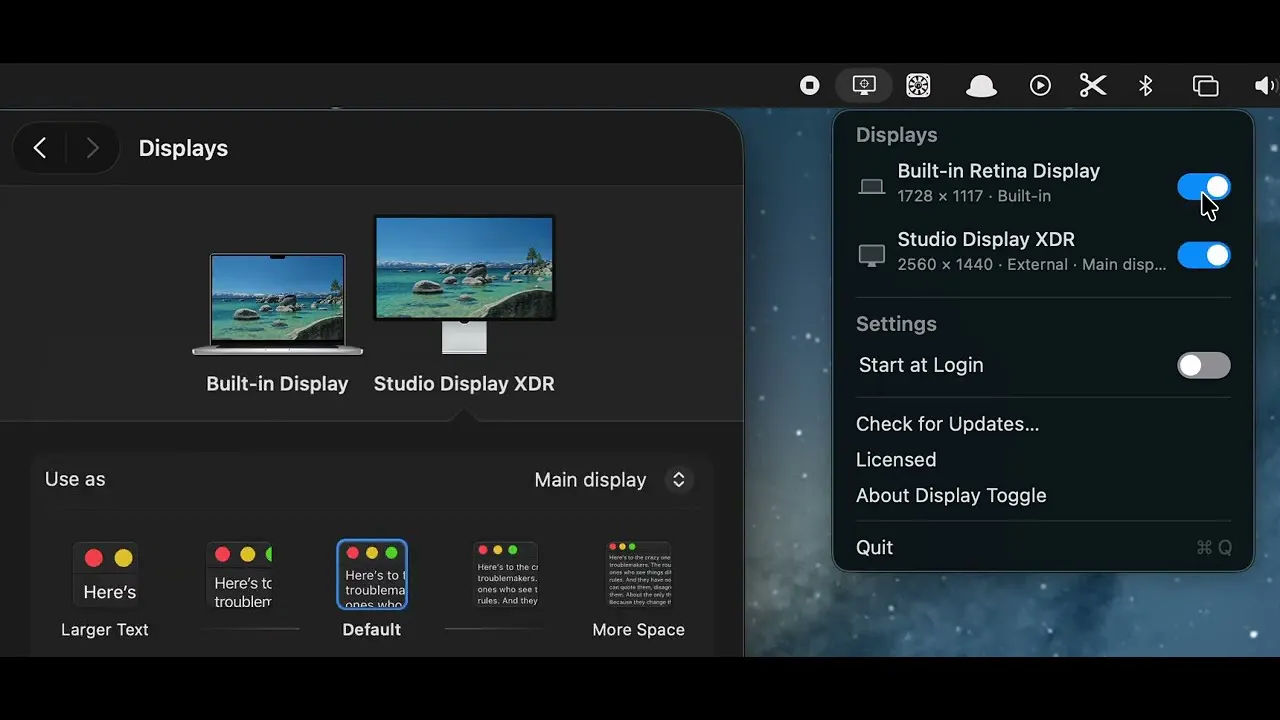This screenshot has height=720, width=1280.
Task: Click the 1728 × 1117 · Built-in text
Action: point(974,196)
